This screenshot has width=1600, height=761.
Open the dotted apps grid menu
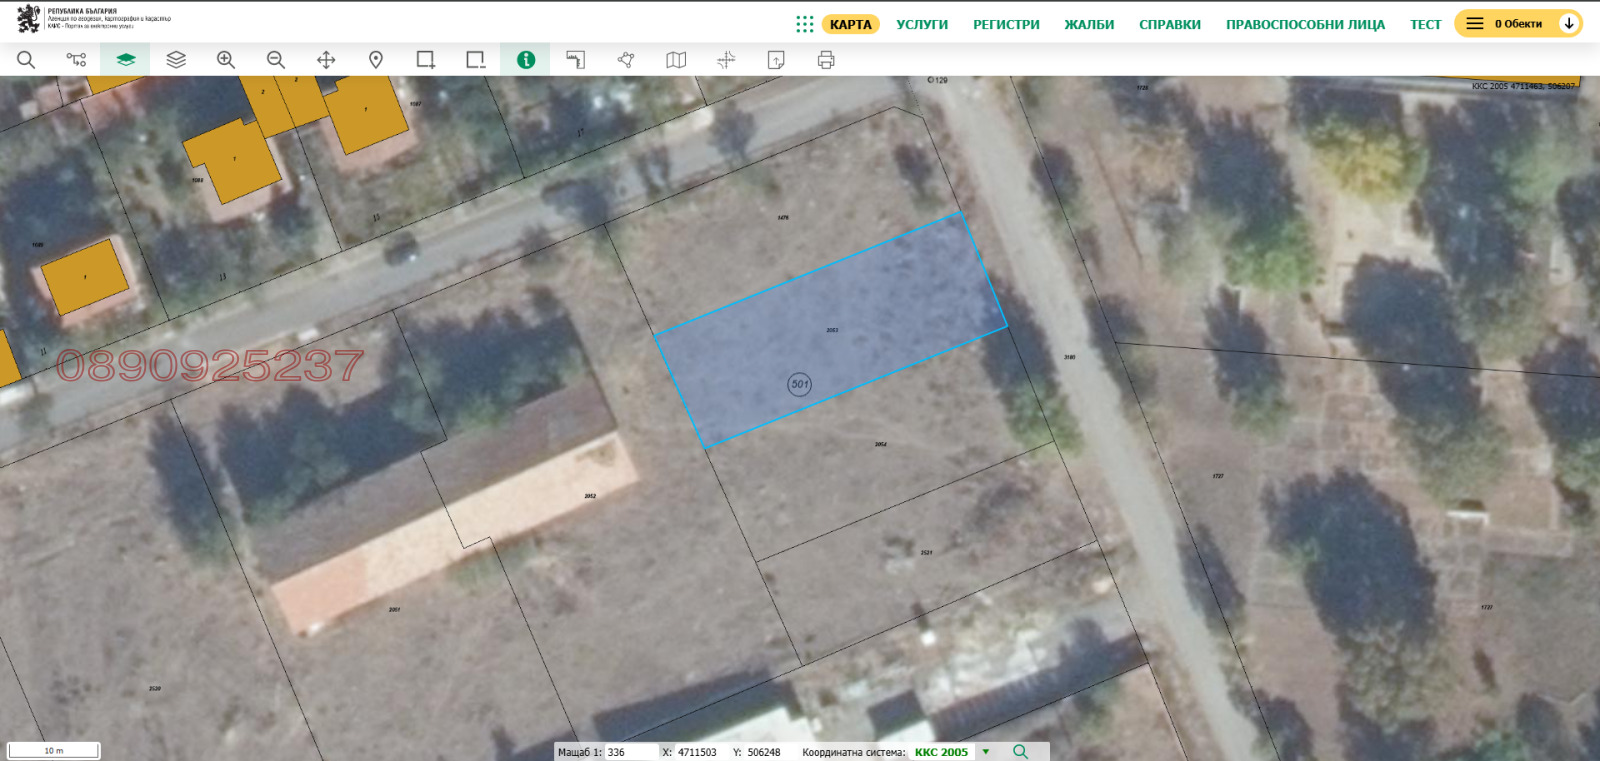click(805, 24)
